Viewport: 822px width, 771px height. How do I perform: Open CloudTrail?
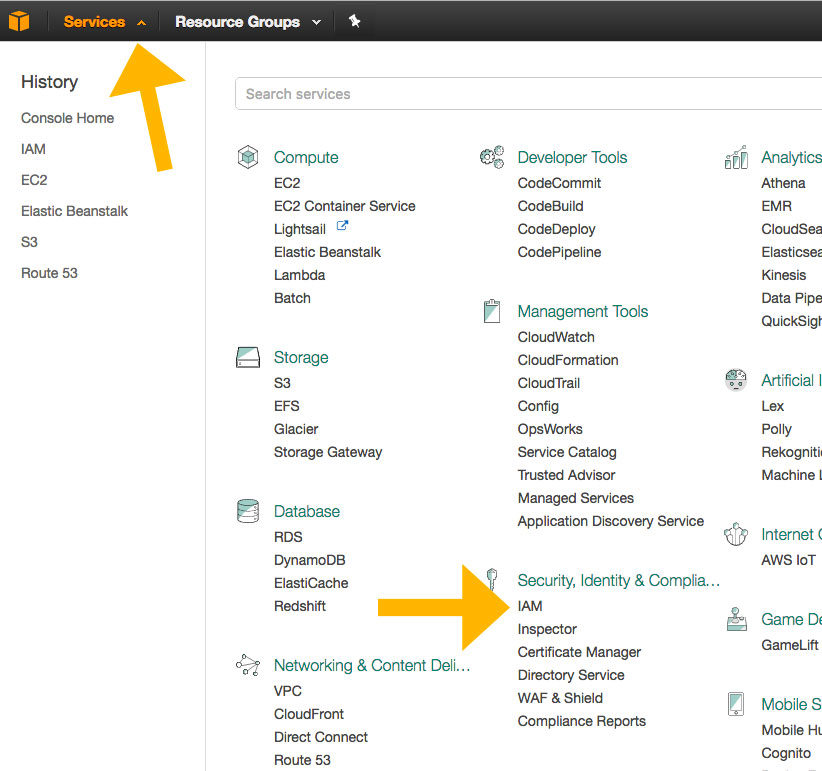click(549, 383)
